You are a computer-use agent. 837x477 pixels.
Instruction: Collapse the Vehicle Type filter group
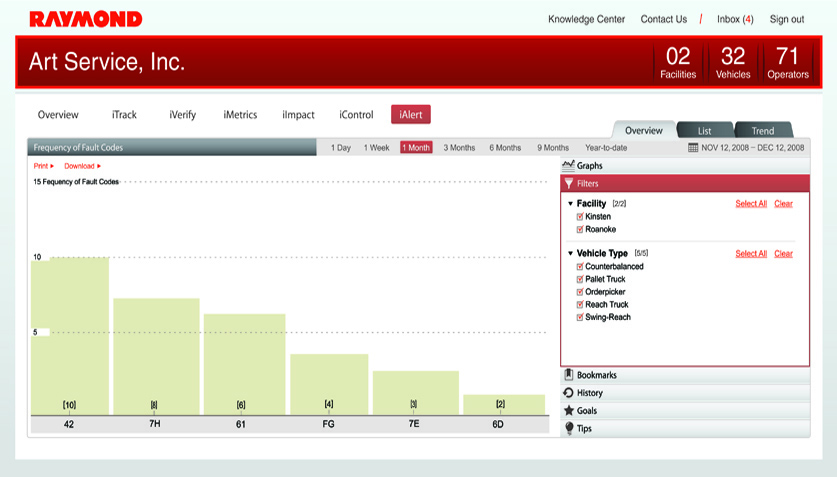570,253
